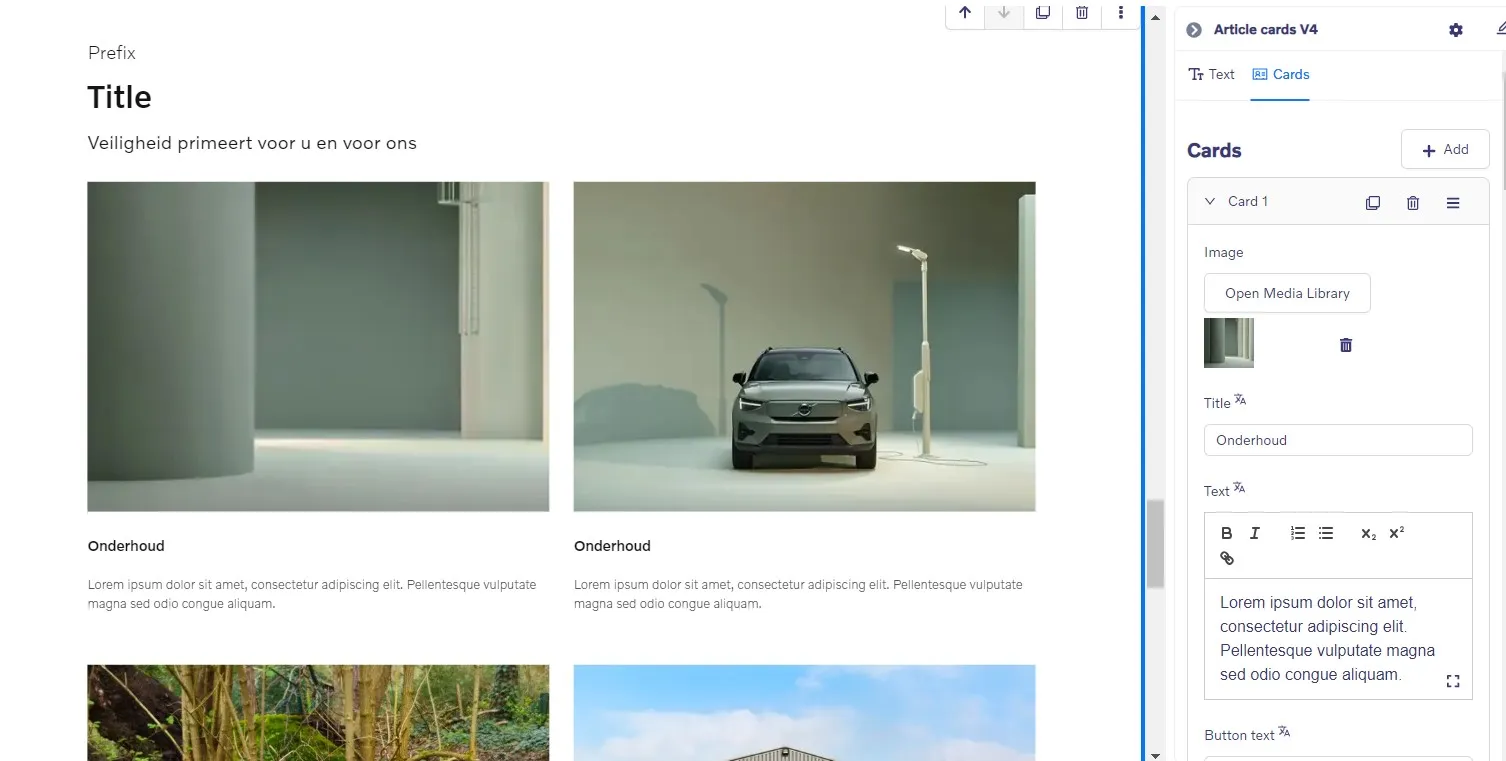The image size is (1506, 761).
Task: Delete the block using the toolbar trash icon
Action: click(1082, 13)
